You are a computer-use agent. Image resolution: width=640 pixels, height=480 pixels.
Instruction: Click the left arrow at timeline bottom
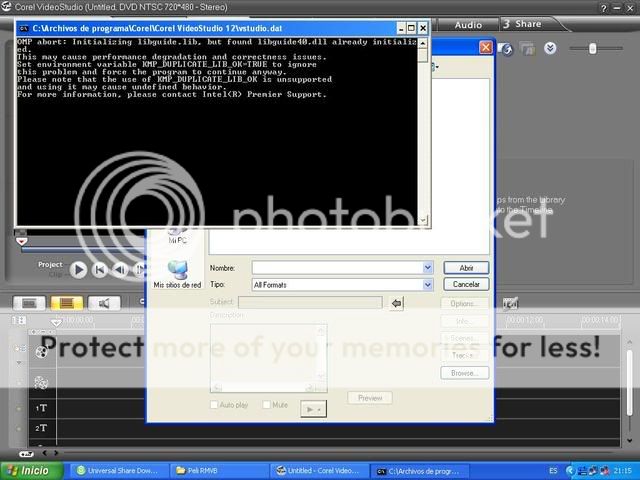point(44,453)
